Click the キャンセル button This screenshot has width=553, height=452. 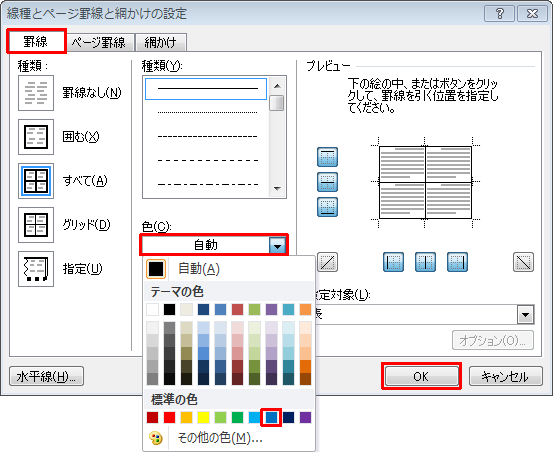[x=505, y=376]
